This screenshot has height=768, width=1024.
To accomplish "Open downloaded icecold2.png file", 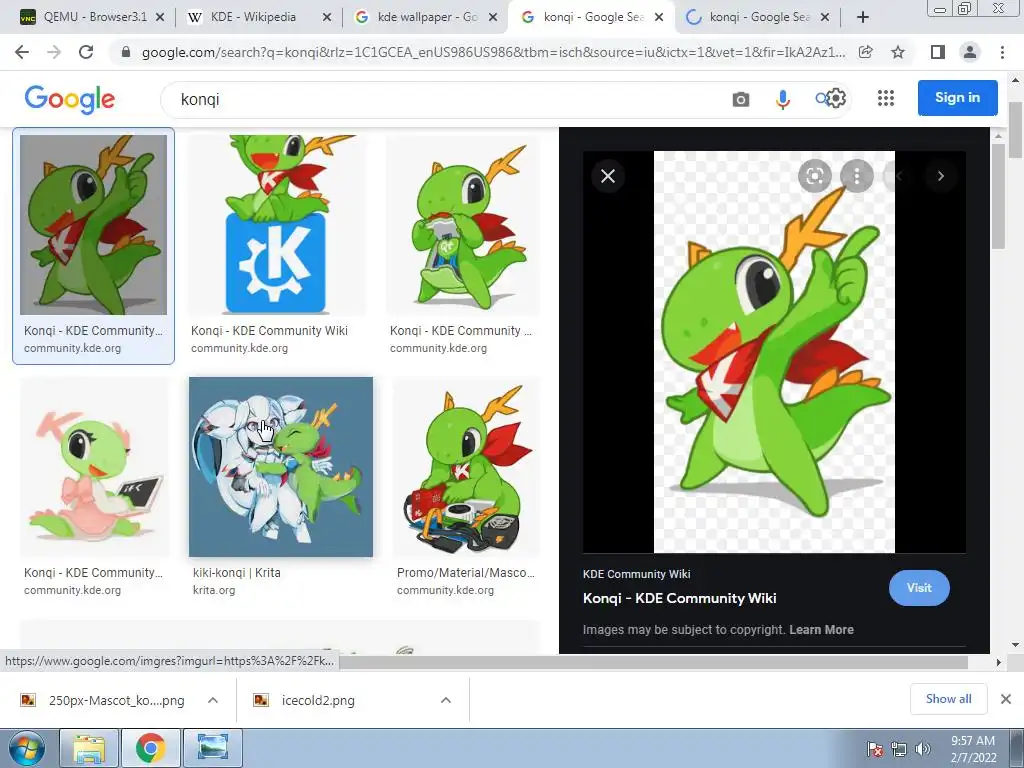I will pos(318,700).
